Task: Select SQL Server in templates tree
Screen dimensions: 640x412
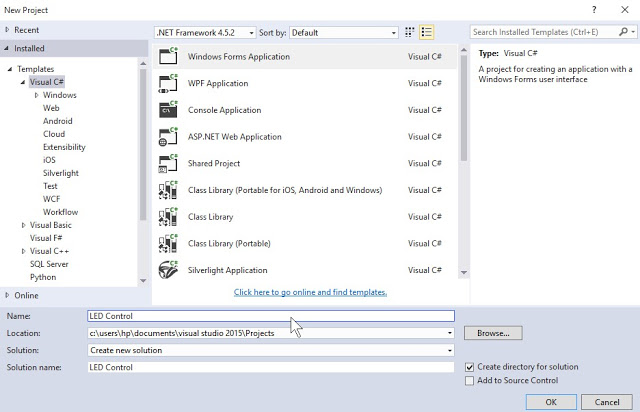Action: (49, 264)
